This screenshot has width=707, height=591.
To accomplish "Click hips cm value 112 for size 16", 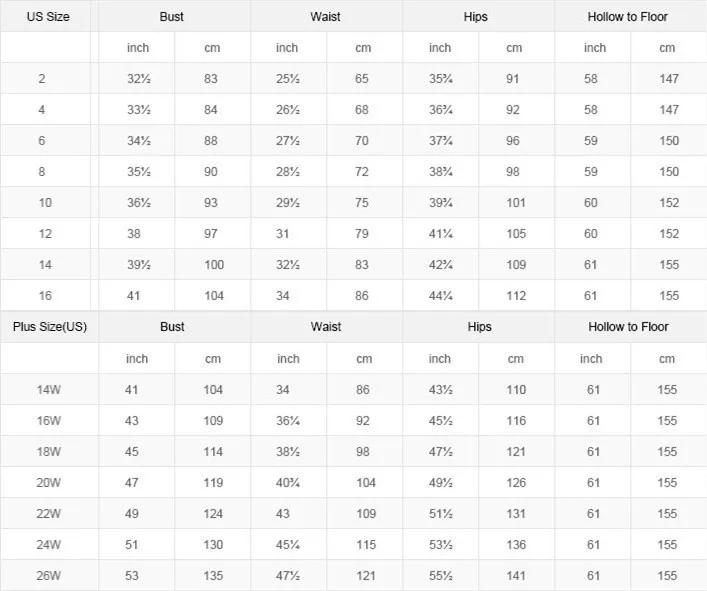I will (x=515, y=296).
